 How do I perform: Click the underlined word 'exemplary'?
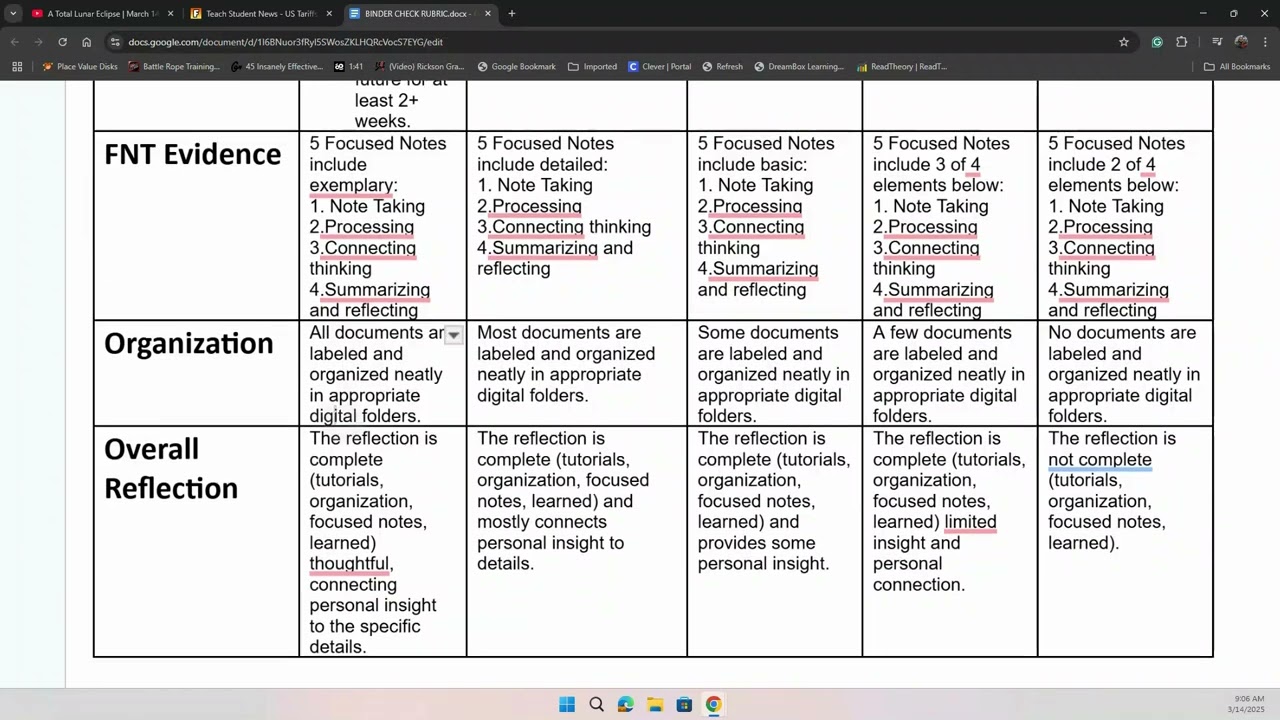352,185
